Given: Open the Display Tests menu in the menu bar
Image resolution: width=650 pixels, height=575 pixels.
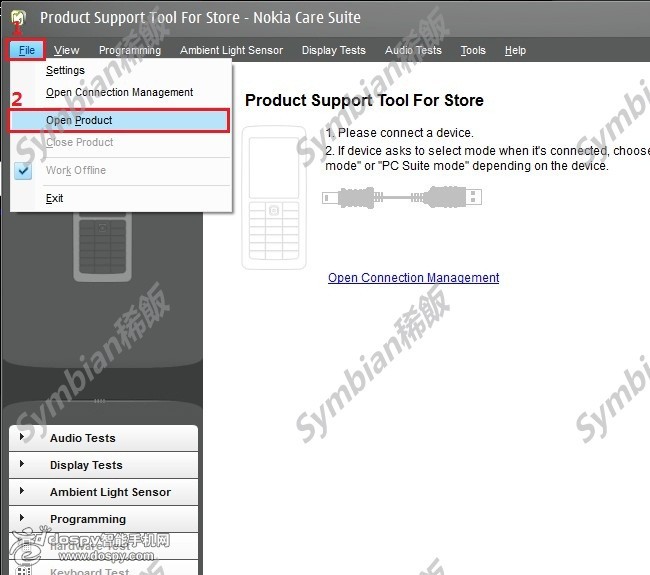Looking at the screenshot, I should pyautogui.click(x=333, y=50).
